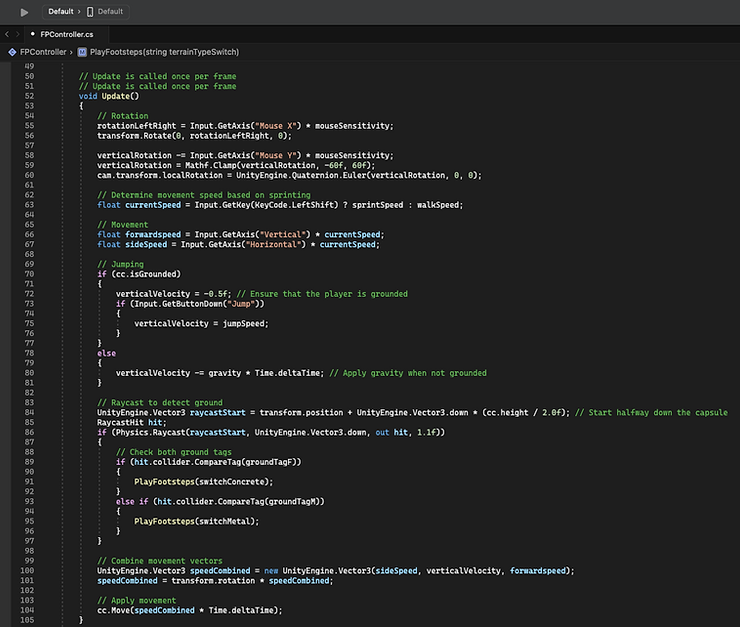
Task: Open the FPController breadcrumb
Action: tap(43, 52)
